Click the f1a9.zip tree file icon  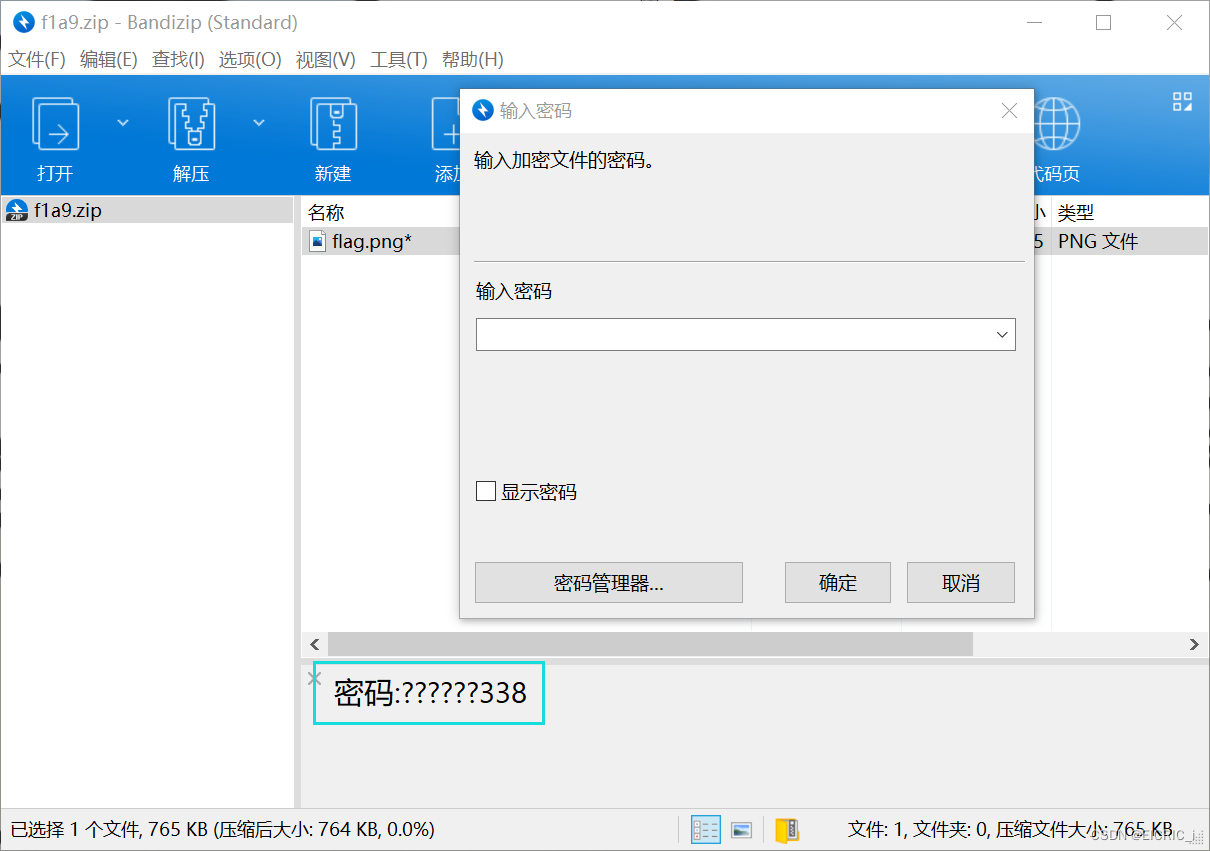(x=16, y=211)
